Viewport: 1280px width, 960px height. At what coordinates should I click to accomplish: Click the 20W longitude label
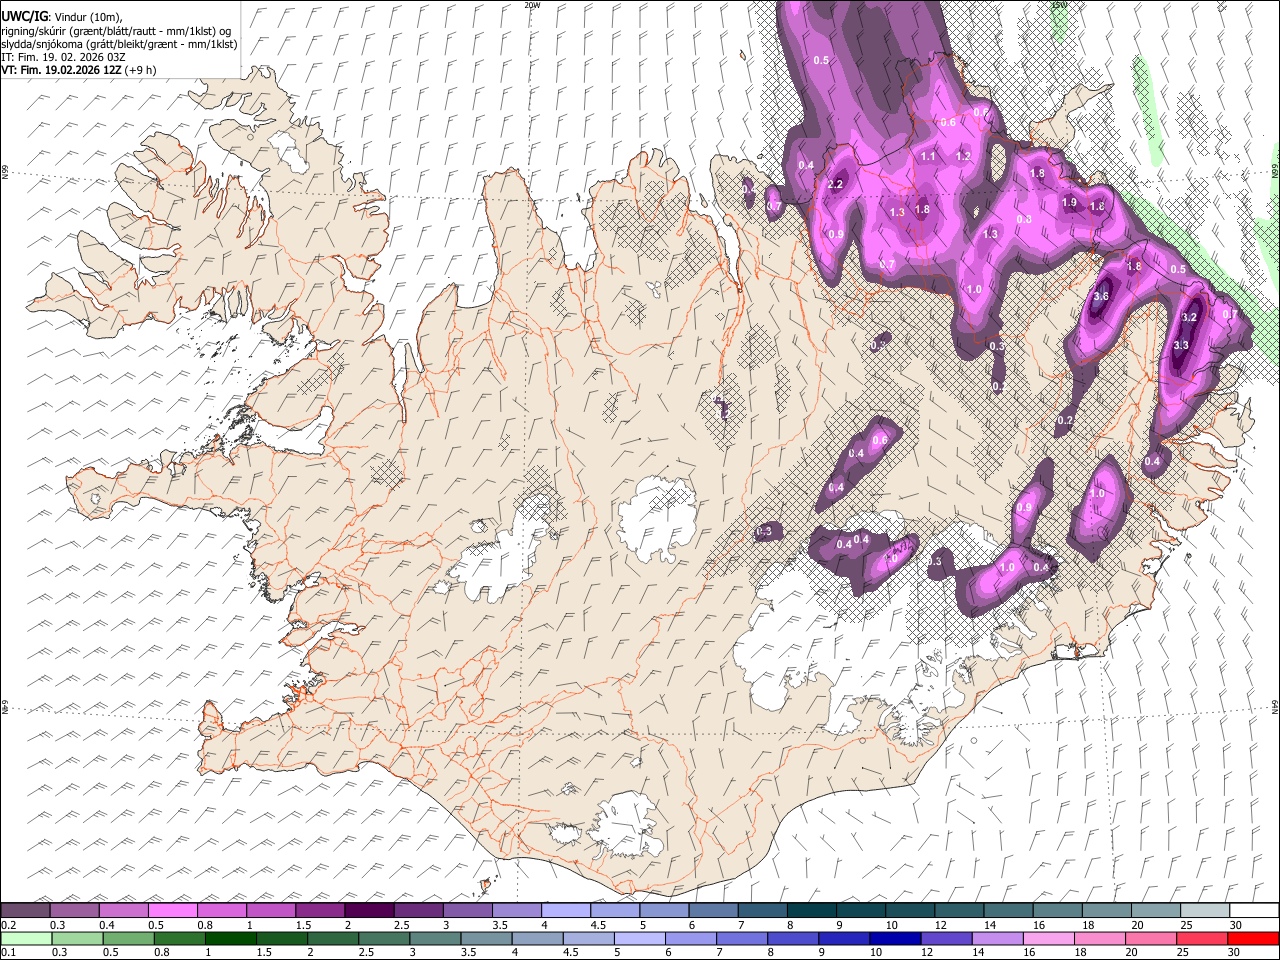click(x=532, y=5)
